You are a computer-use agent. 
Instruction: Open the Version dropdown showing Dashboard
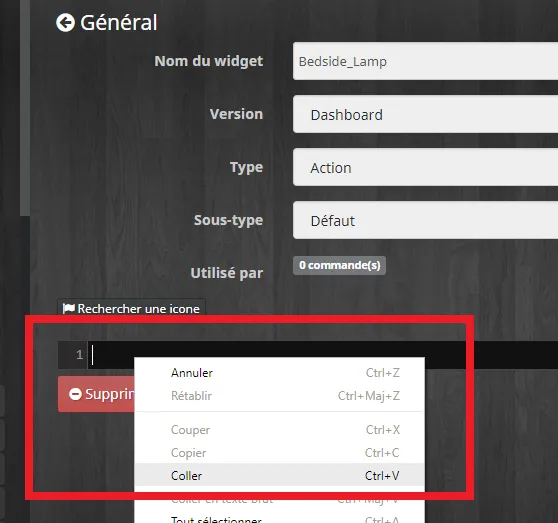(x=425, y=114)
